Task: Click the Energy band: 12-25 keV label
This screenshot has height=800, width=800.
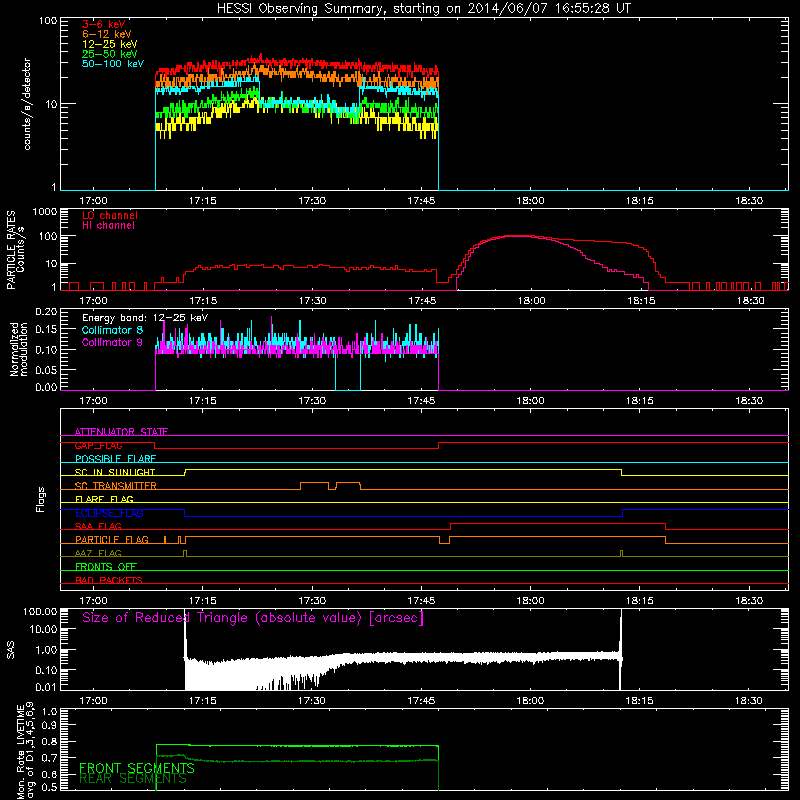Action: click(x=145, y=318)
